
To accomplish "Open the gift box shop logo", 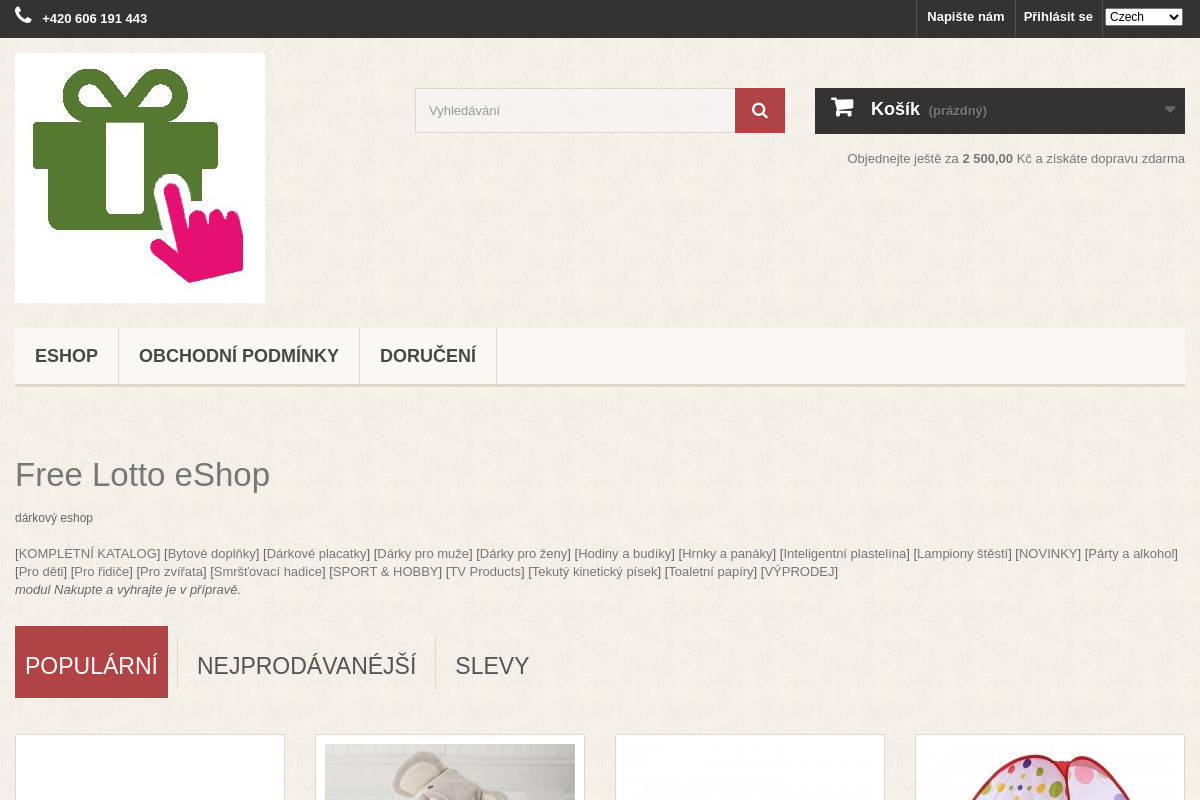I will pyautogui.click(x=140, y=178).
